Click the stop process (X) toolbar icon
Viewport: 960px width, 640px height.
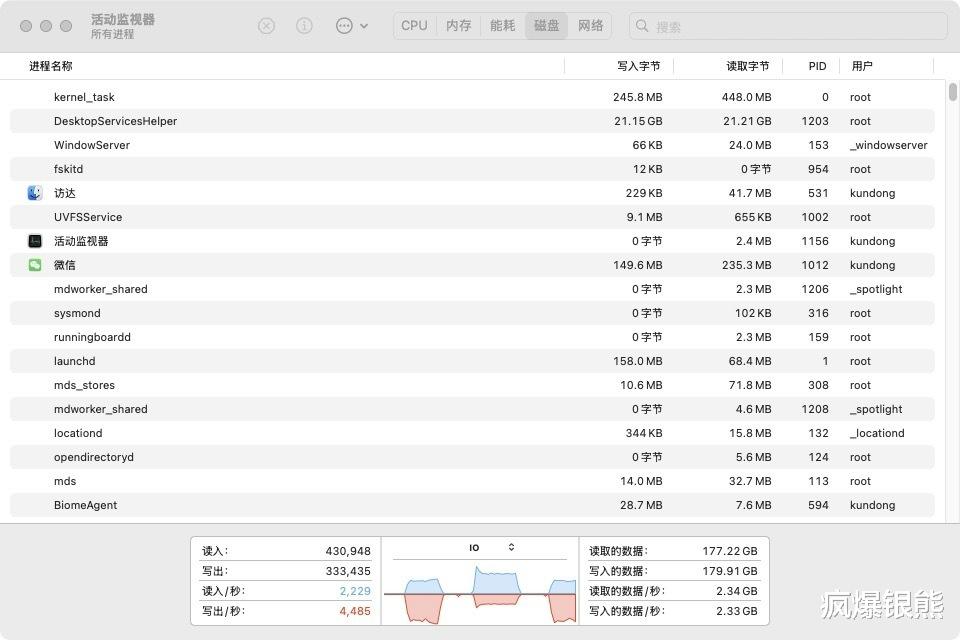266,26
